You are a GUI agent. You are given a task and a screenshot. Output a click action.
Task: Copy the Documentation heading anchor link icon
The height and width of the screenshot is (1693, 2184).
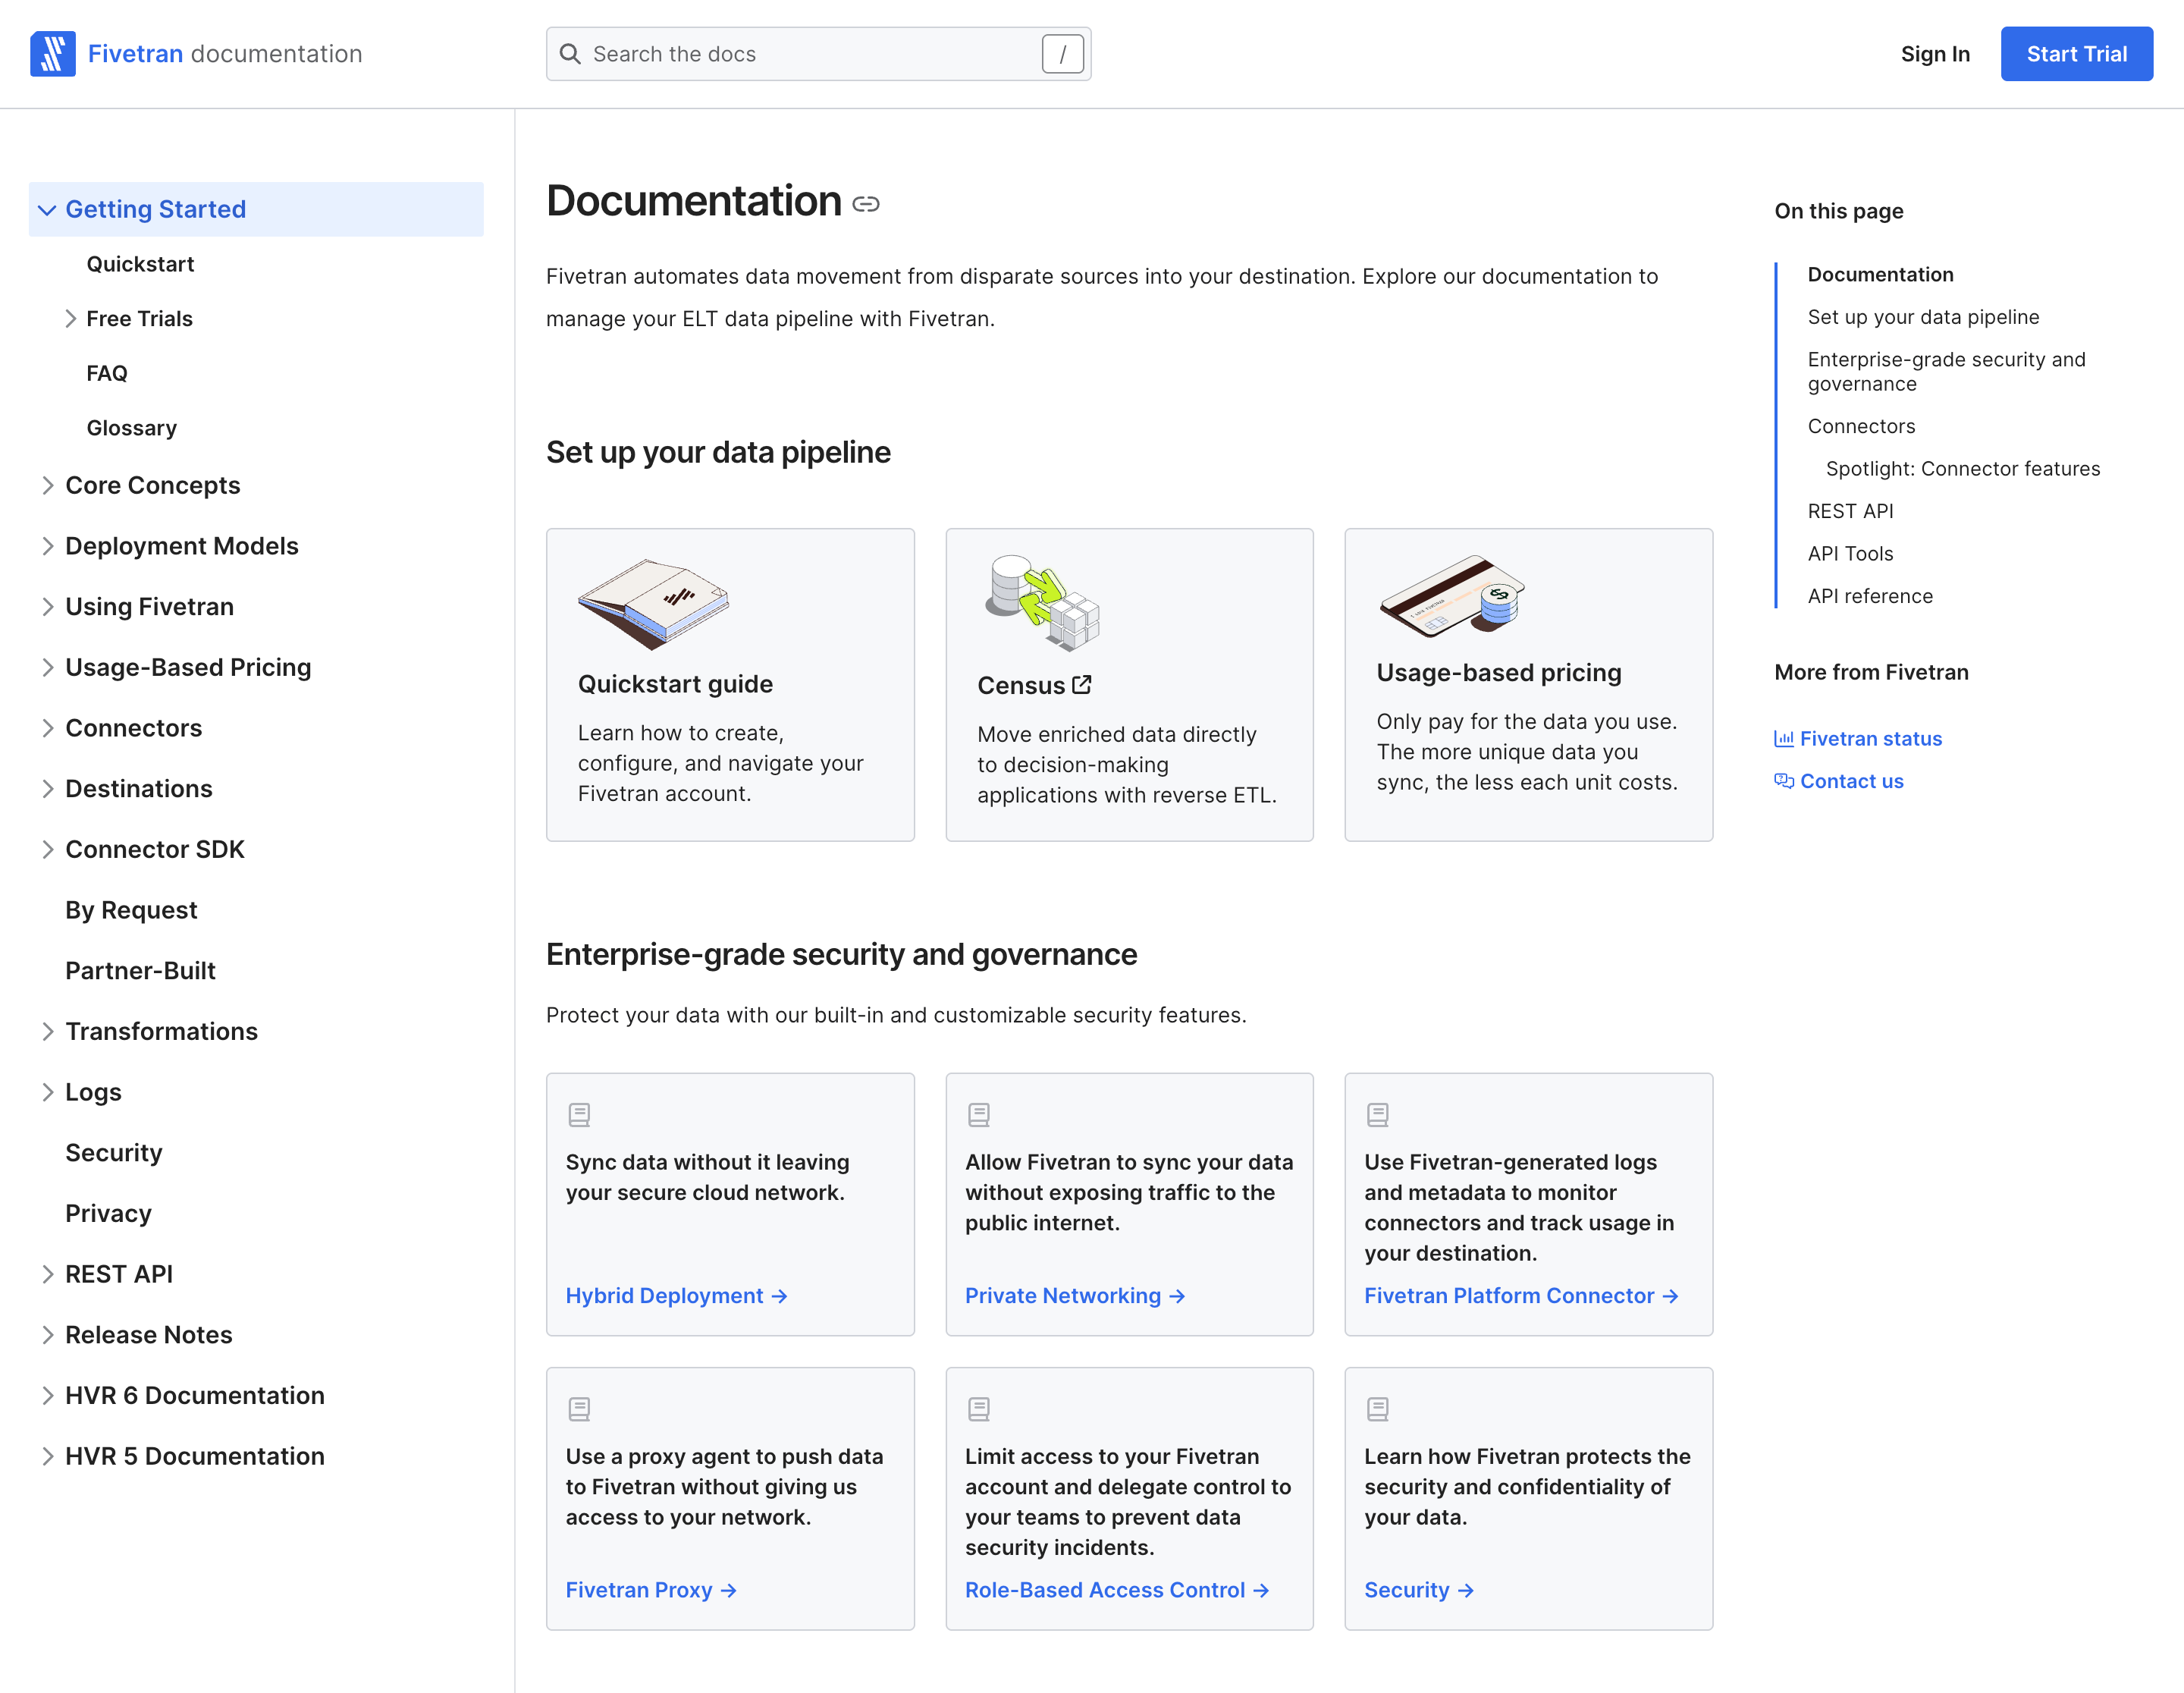866,204
